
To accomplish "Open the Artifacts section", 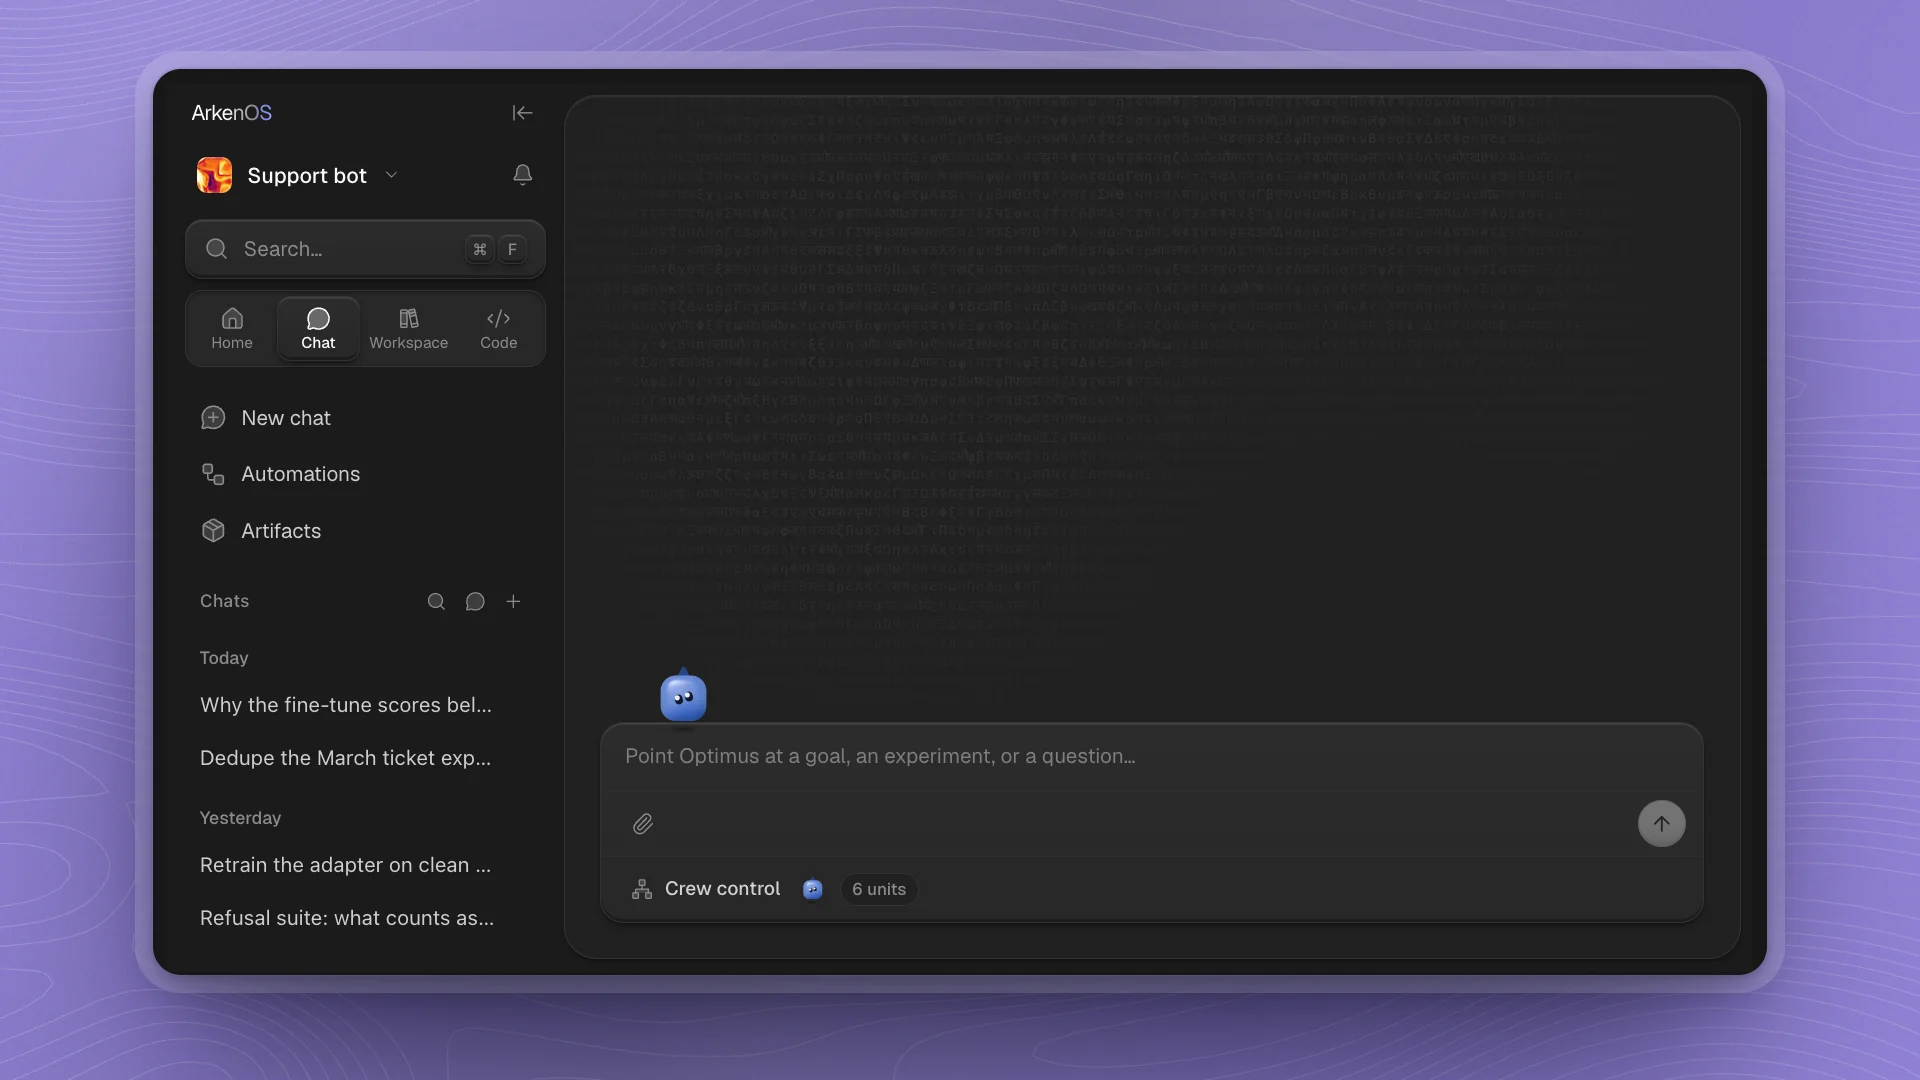I will point(261,531).
